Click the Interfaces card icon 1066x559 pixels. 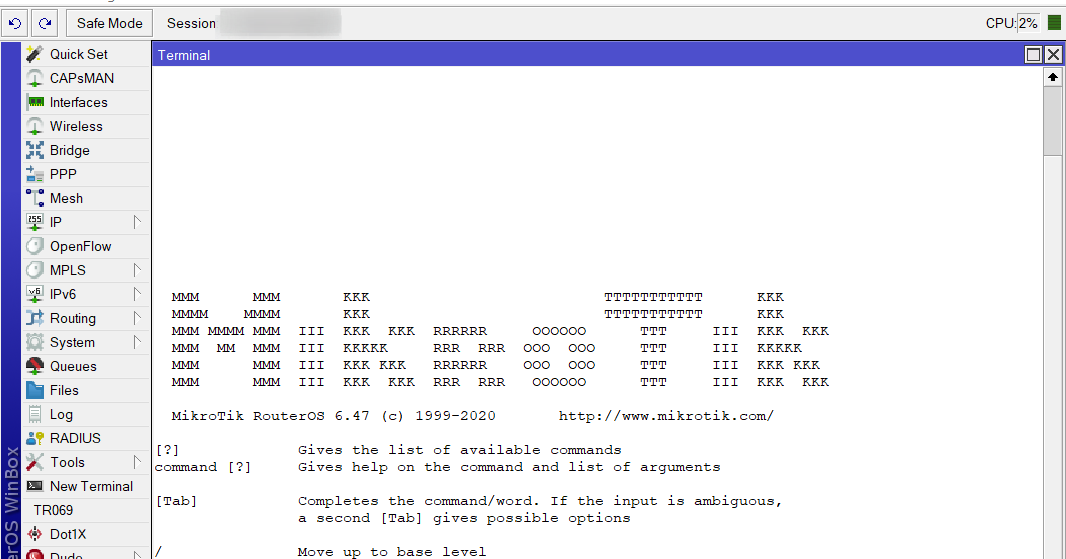[36, 102]
